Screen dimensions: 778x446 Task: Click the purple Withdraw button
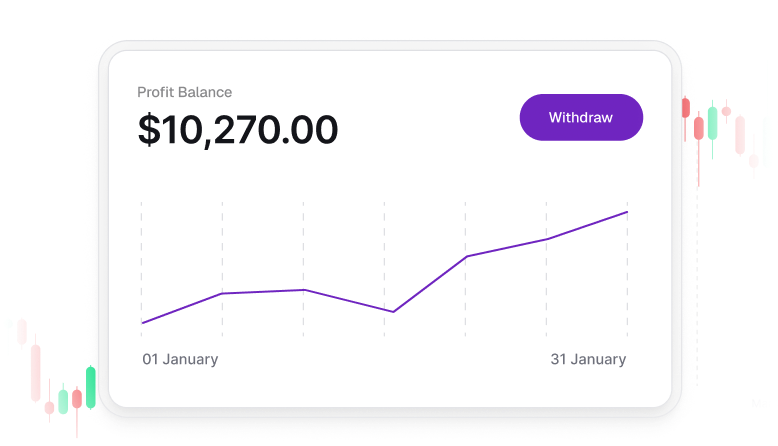pos(581,117)
